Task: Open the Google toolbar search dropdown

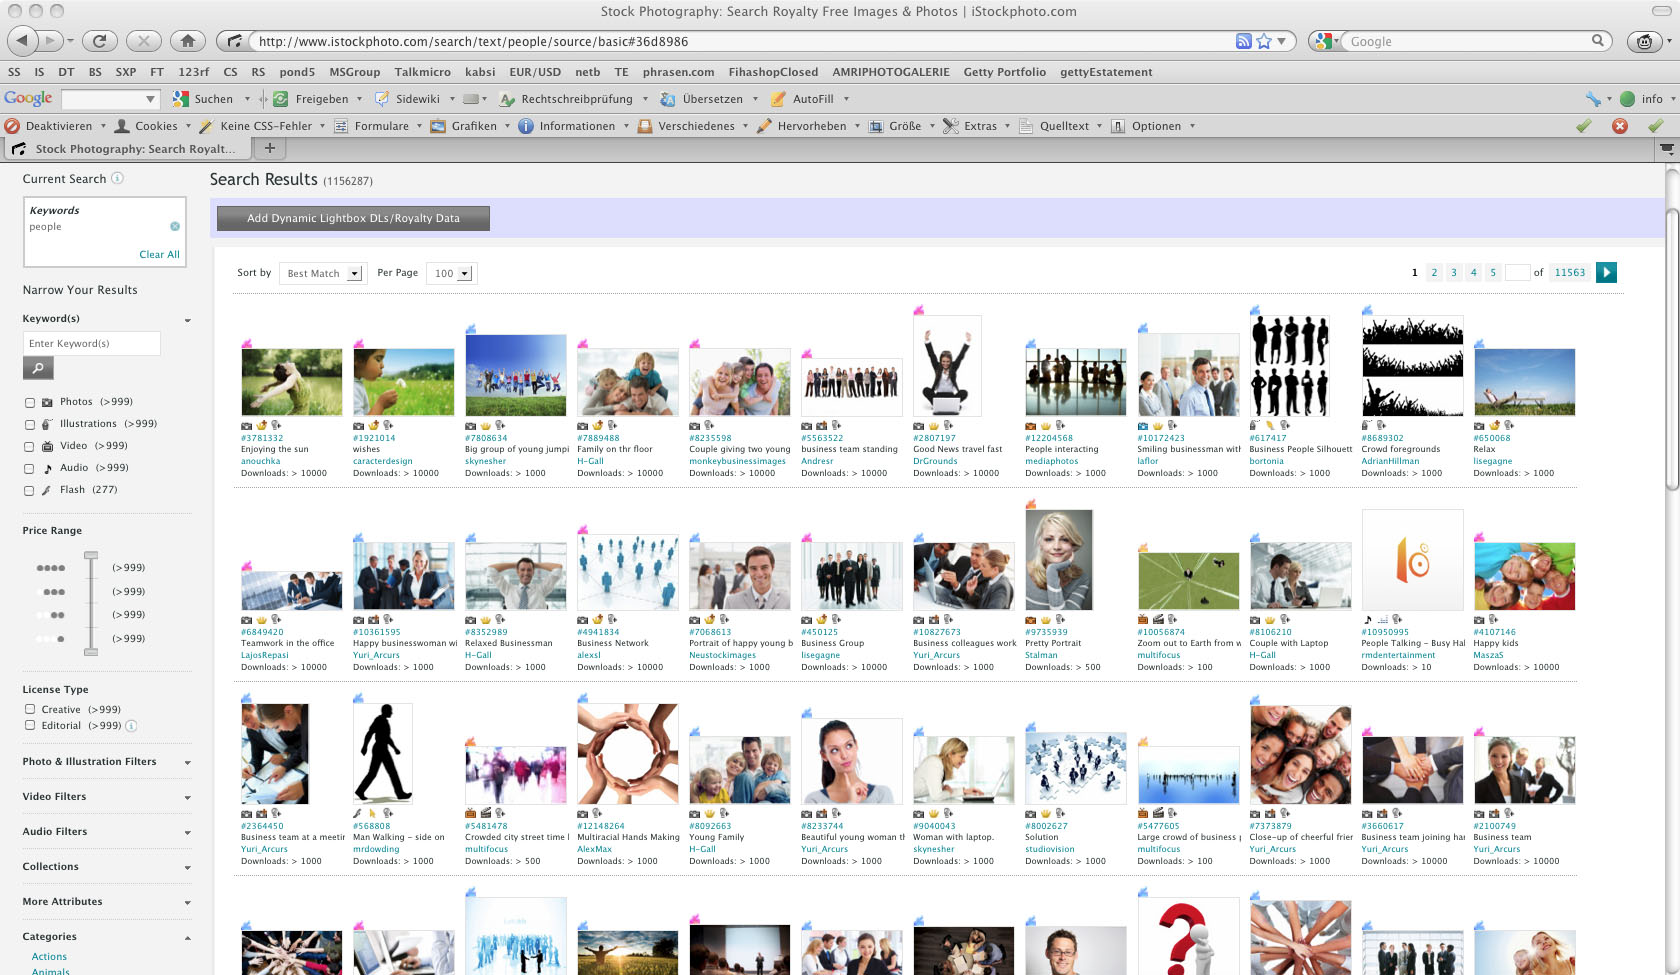Action: click(151, 99)
